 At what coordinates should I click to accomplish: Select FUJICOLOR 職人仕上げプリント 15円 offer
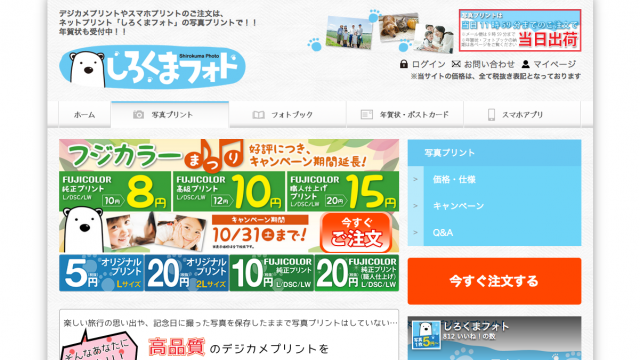point(343,191)
